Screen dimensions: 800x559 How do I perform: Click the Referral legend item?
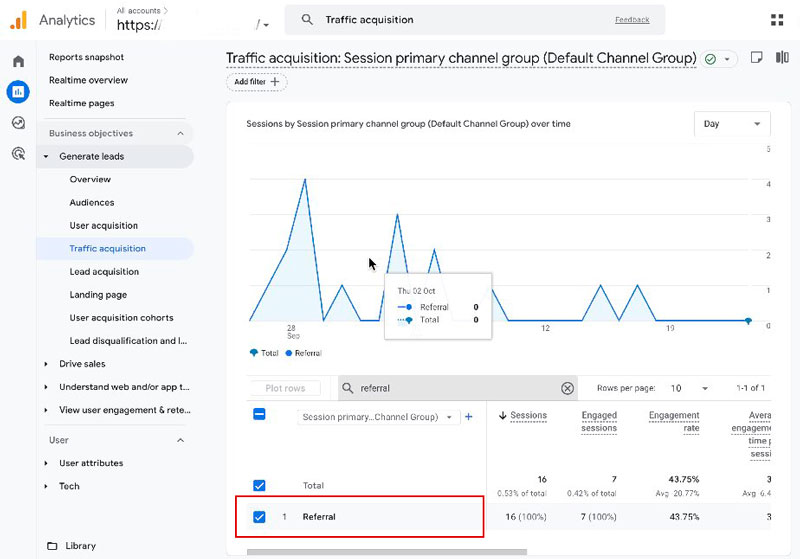coord(304,353)
